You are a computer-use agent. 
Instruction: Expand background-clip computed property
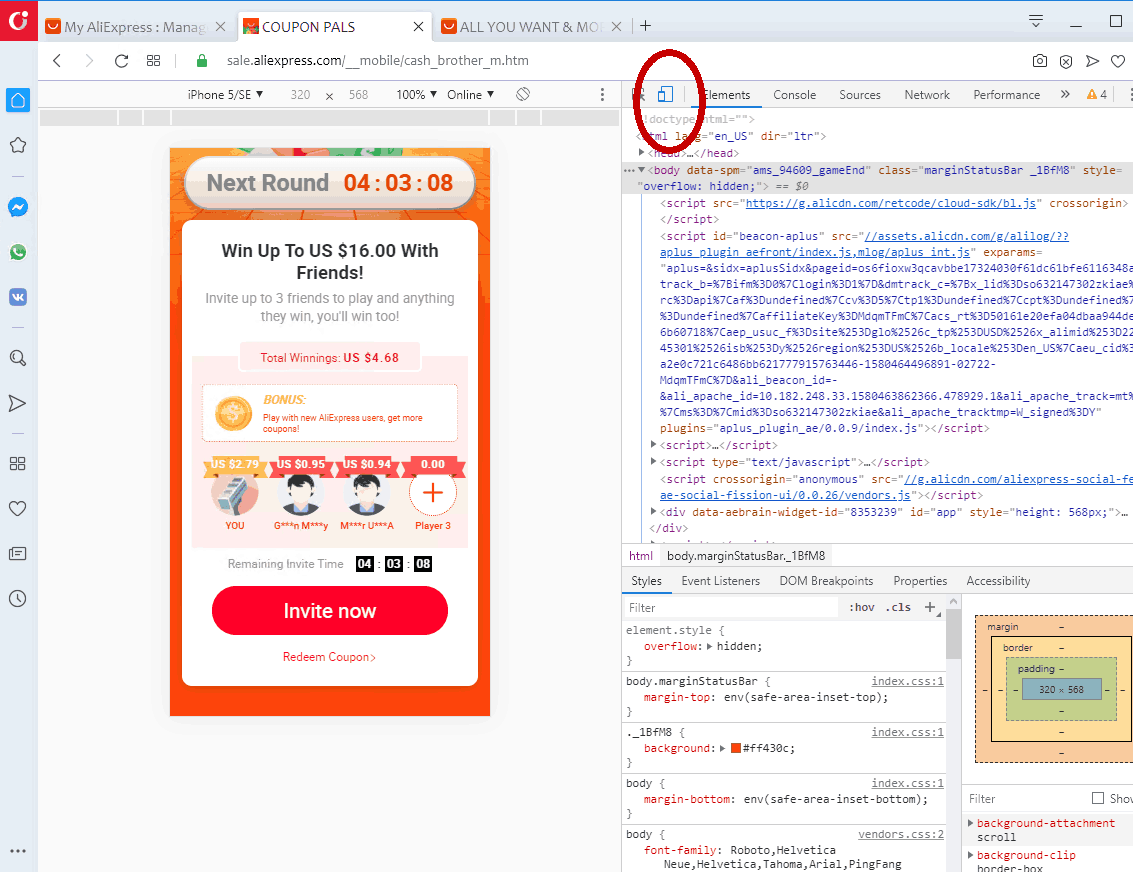(971, 855)
